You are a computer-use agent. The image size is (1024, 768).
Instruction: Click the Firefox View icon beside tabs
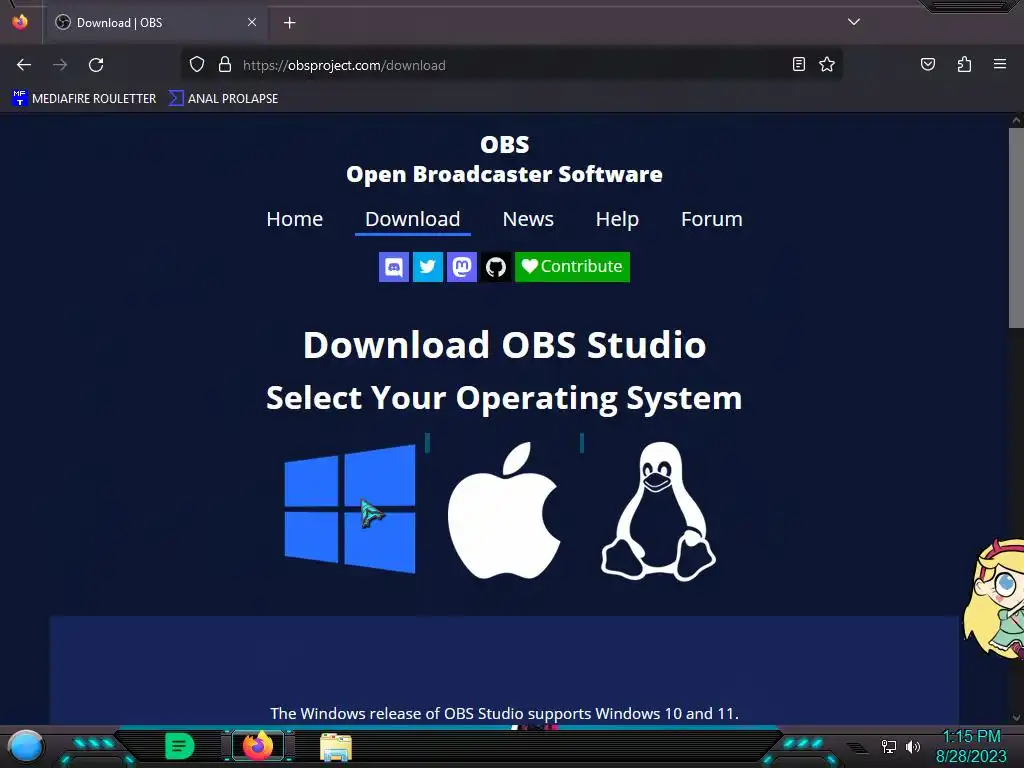(20, 22)
